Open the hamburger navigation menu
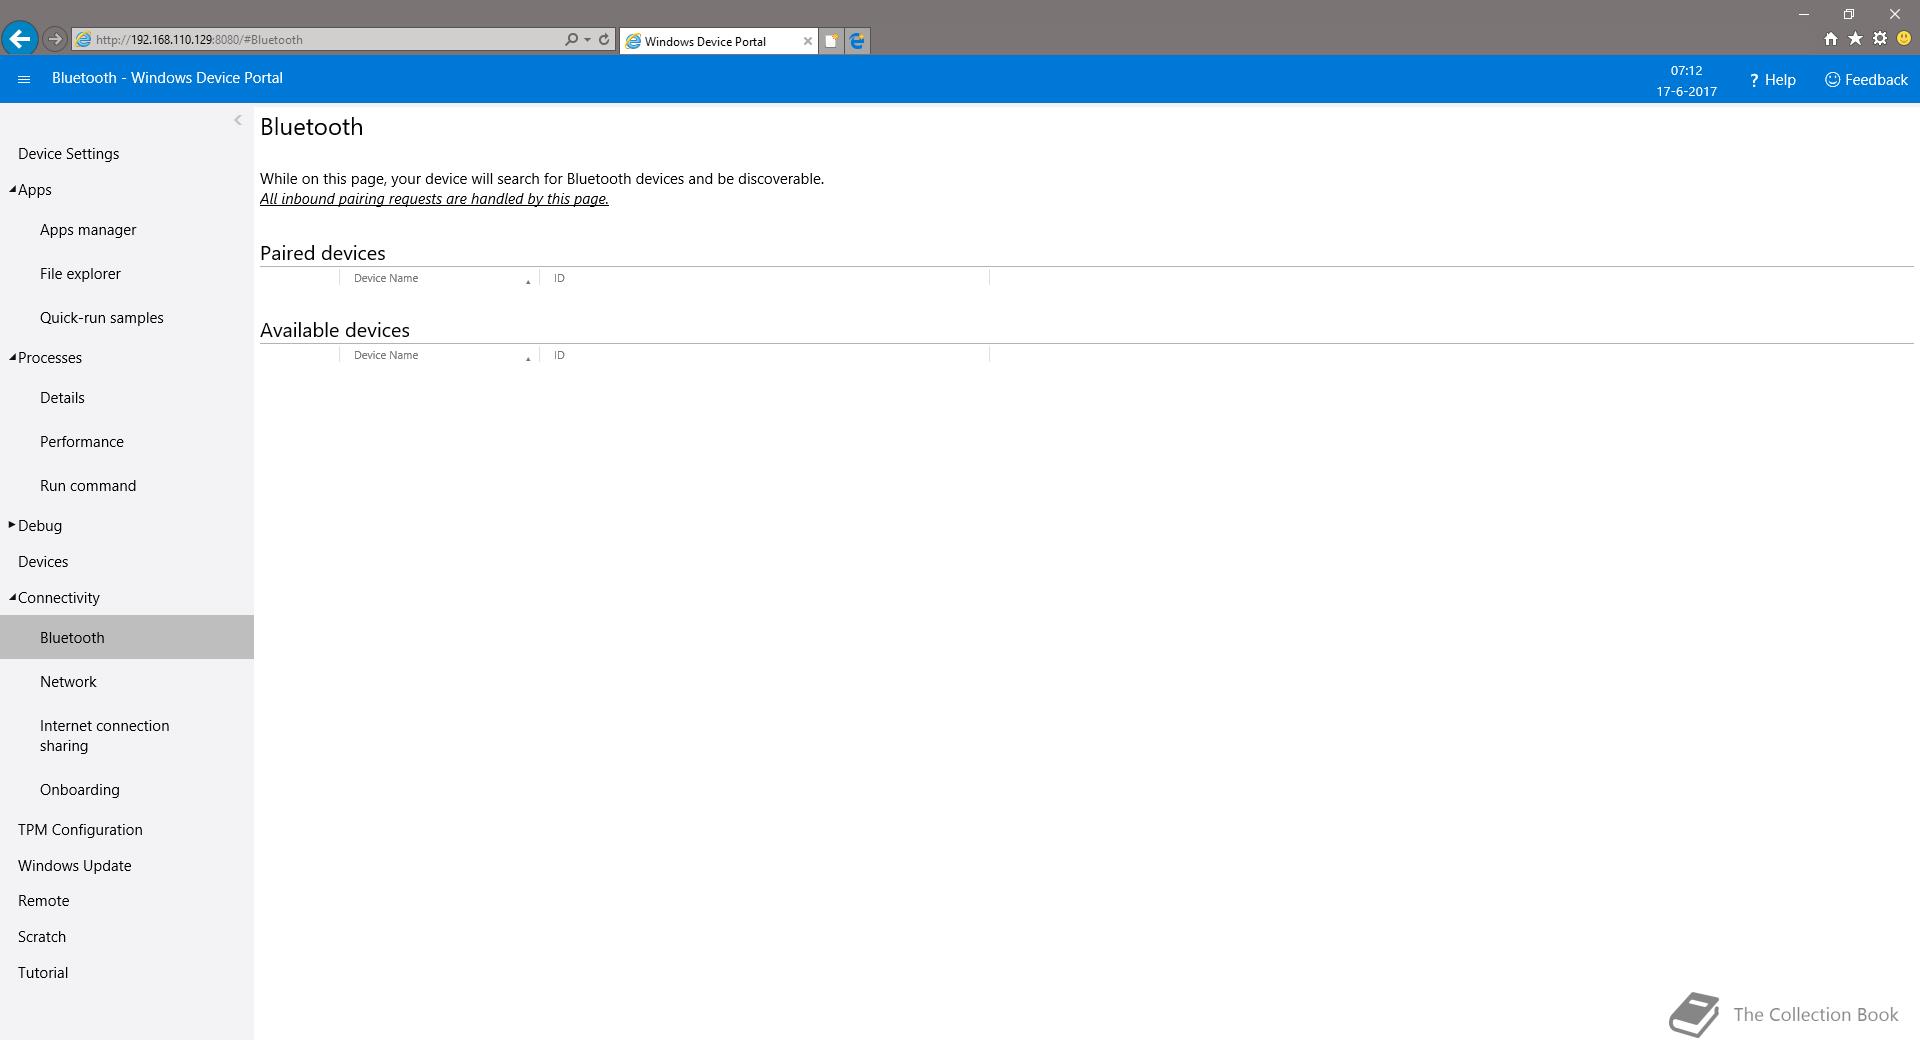 (x=24, y=79)
